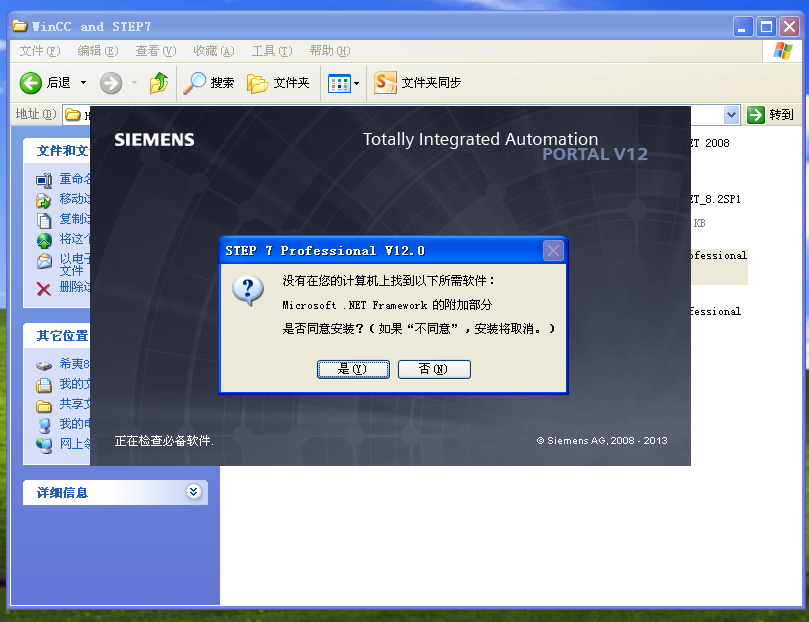The image size is (809, 622).
Task: Close the WinCC and STEP7 explorer window
Action: coord(789,26)
